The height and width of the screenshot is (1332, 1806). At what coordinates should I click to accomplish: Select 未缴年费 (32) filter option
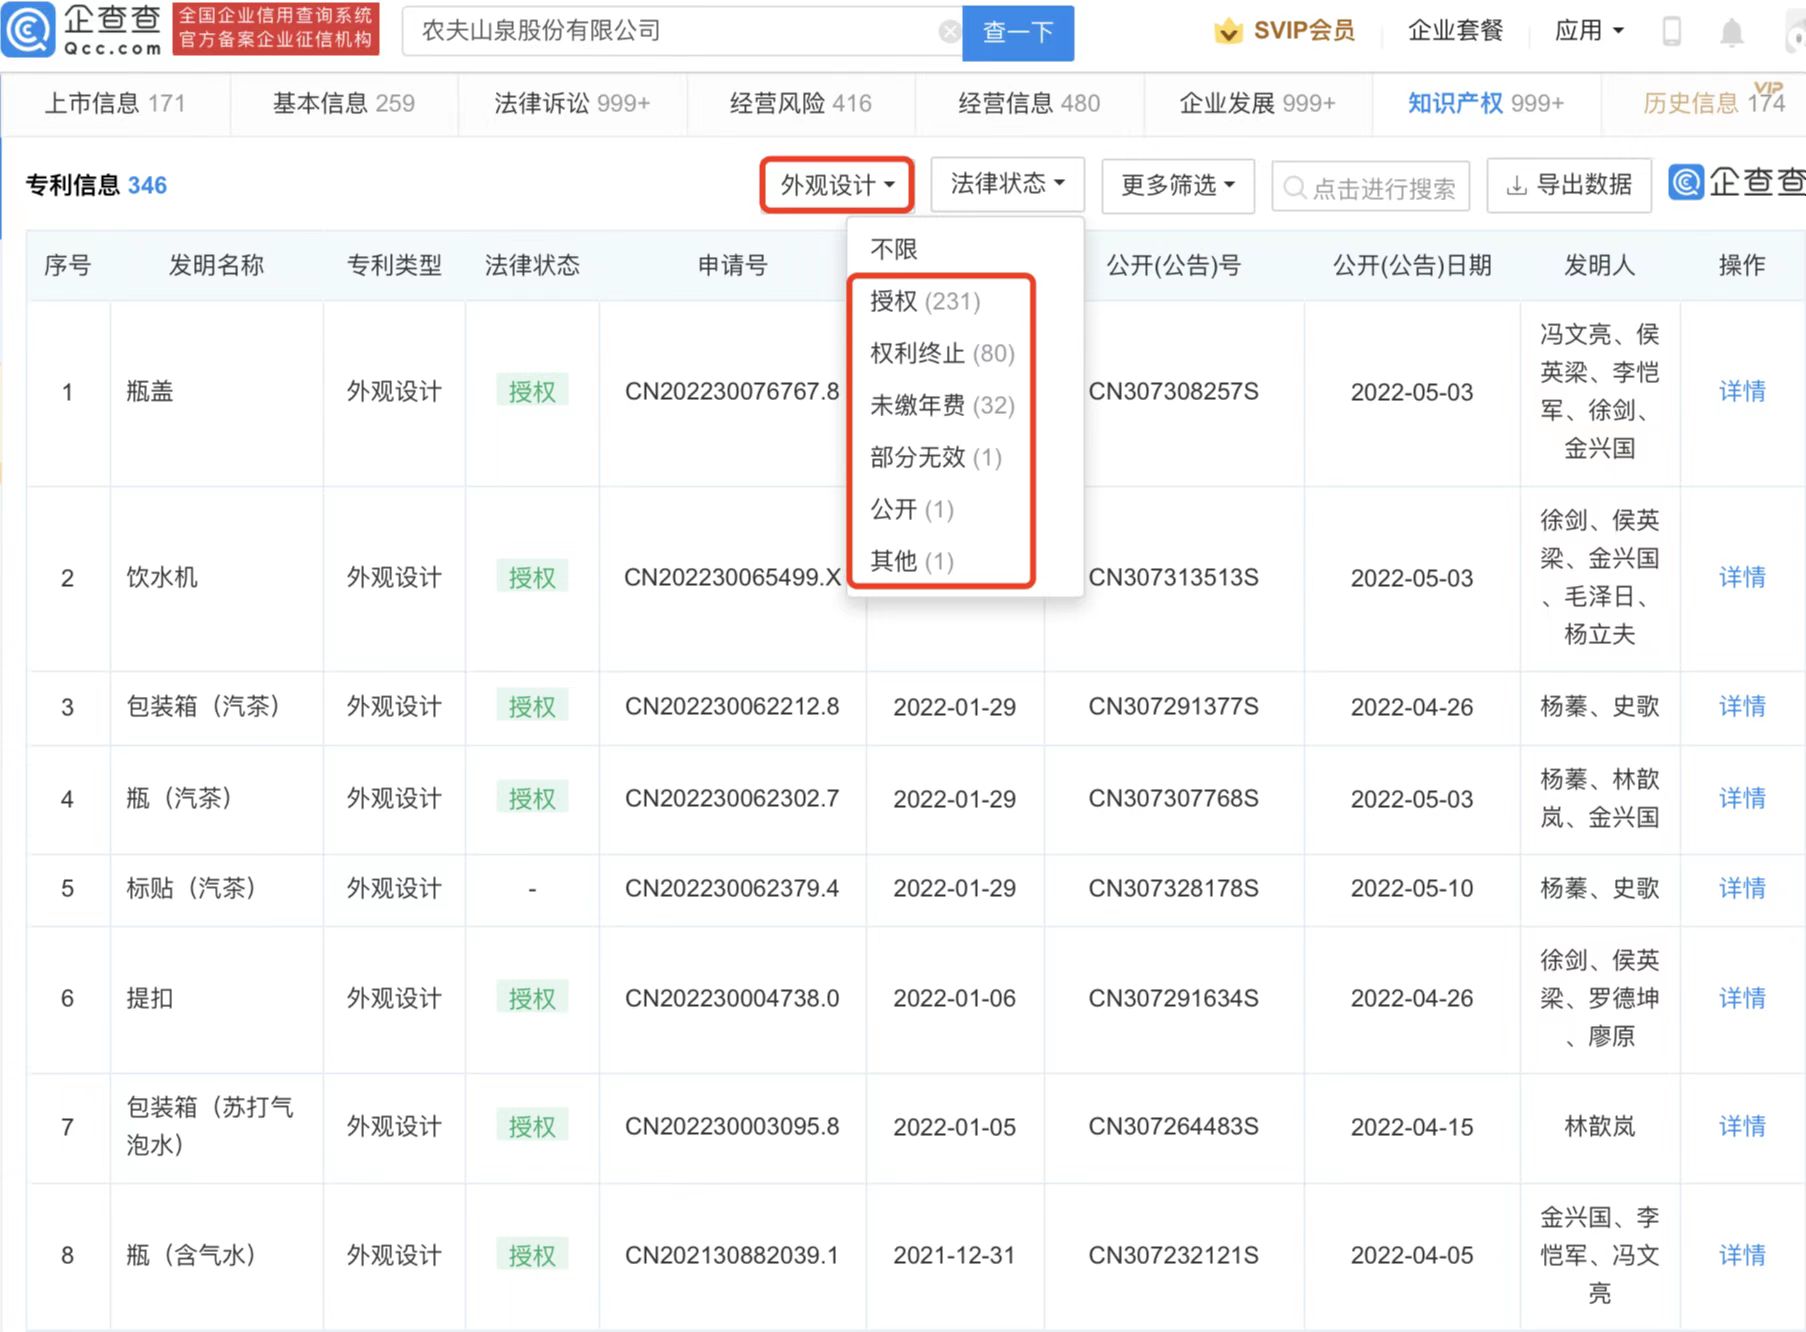pyautogui.click(x=942, y=405)
